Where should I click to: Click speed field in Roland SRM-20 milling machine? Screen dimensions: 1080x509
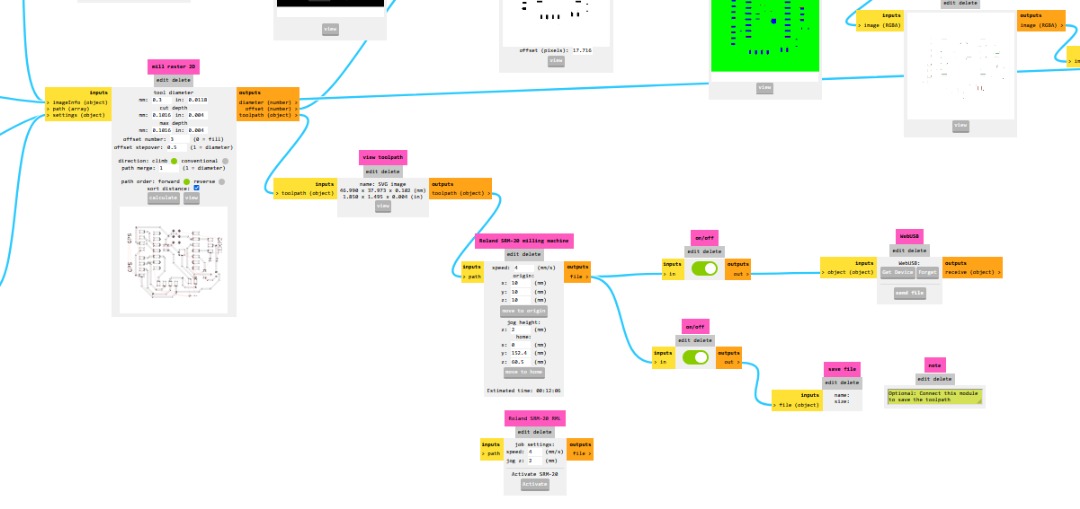[x=524, y=267]
